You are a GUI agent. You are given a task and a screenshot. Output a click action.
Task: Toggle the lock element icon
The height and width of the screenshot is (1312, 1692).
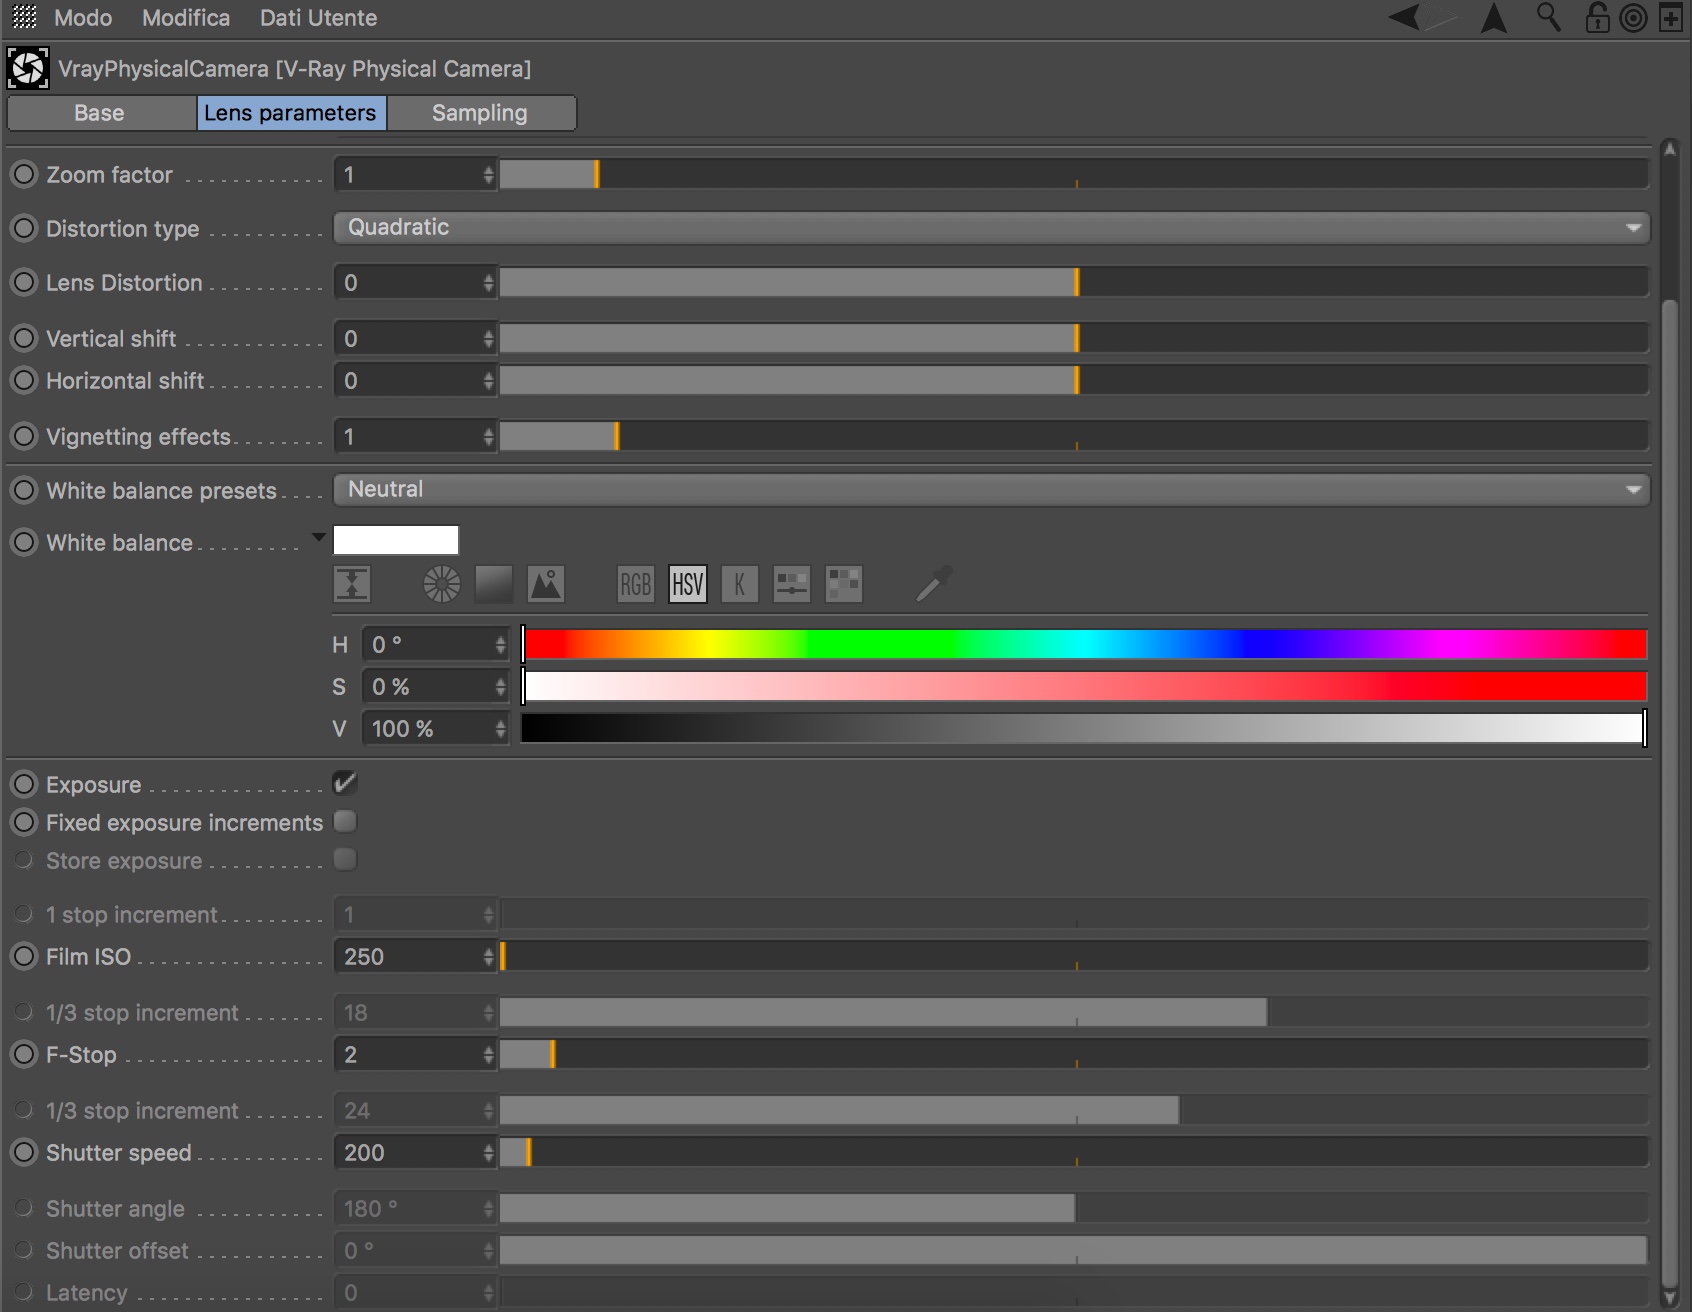click(x=1597, y=17)
